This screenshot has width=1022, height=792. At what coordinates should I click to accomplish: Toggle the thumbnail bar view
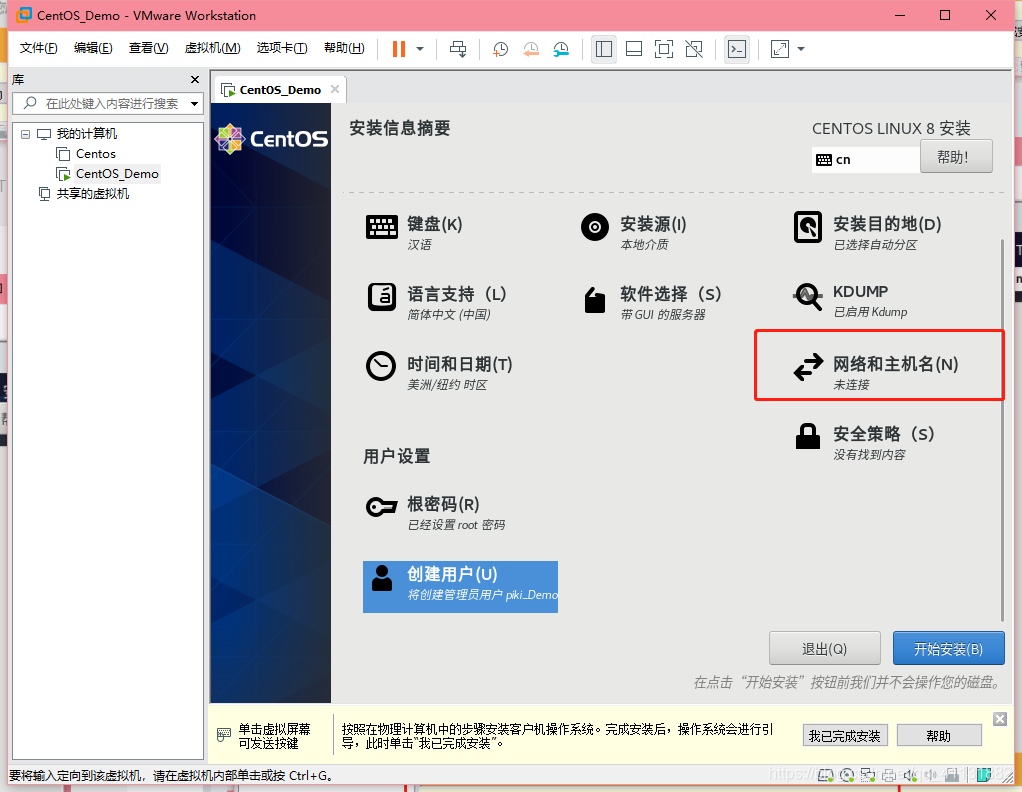point(634,49)
